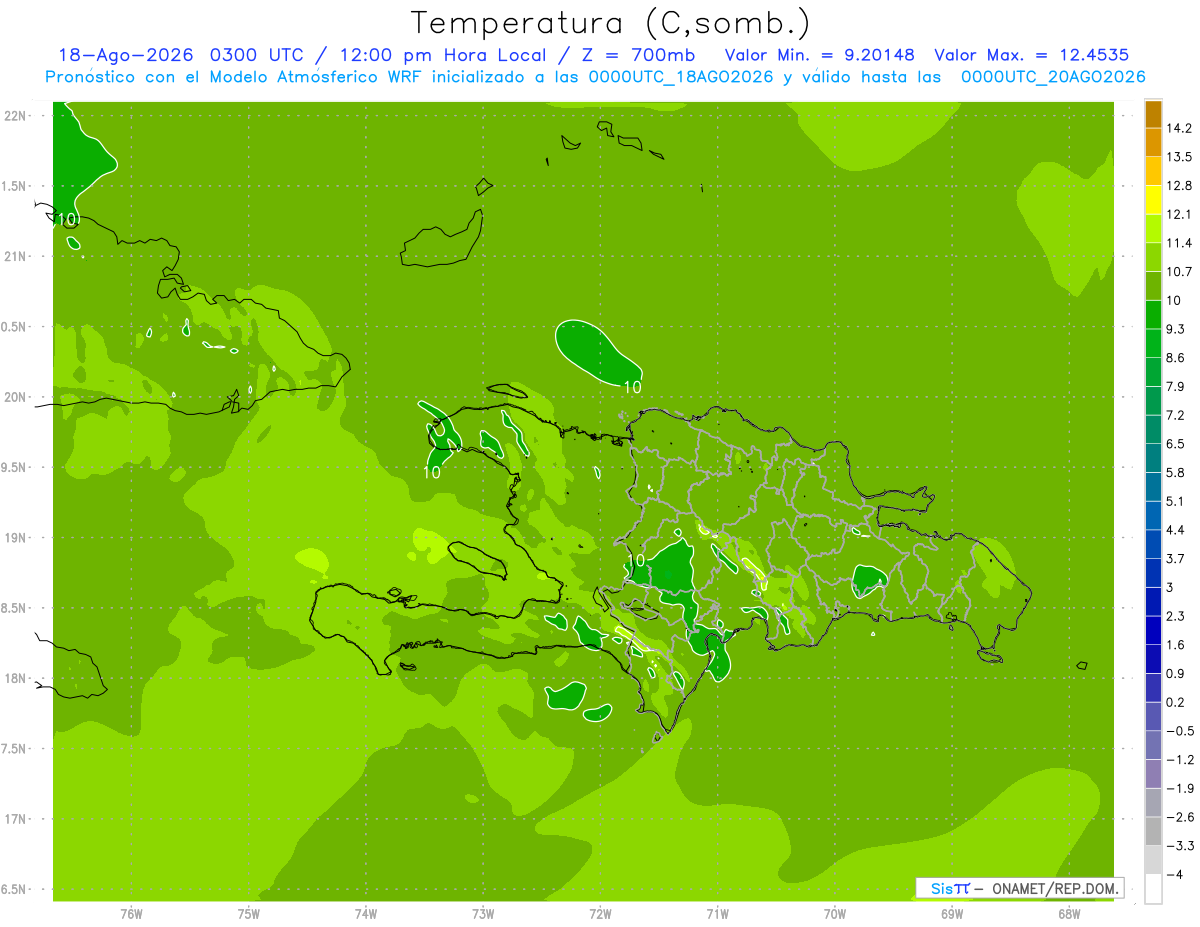
Task: Click the '7.5N' latitude label
Action: (14, 749)
